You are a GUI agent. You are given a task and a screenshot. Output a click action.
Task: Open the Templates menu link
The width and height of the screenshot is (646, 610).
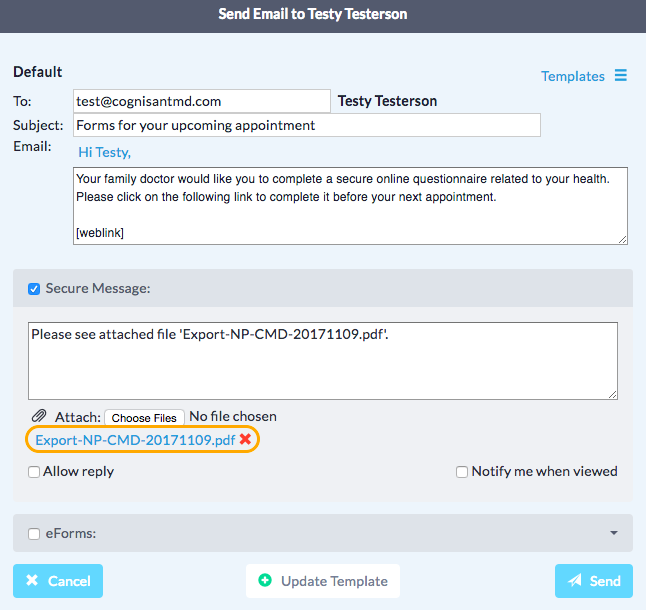pos(572,76)
